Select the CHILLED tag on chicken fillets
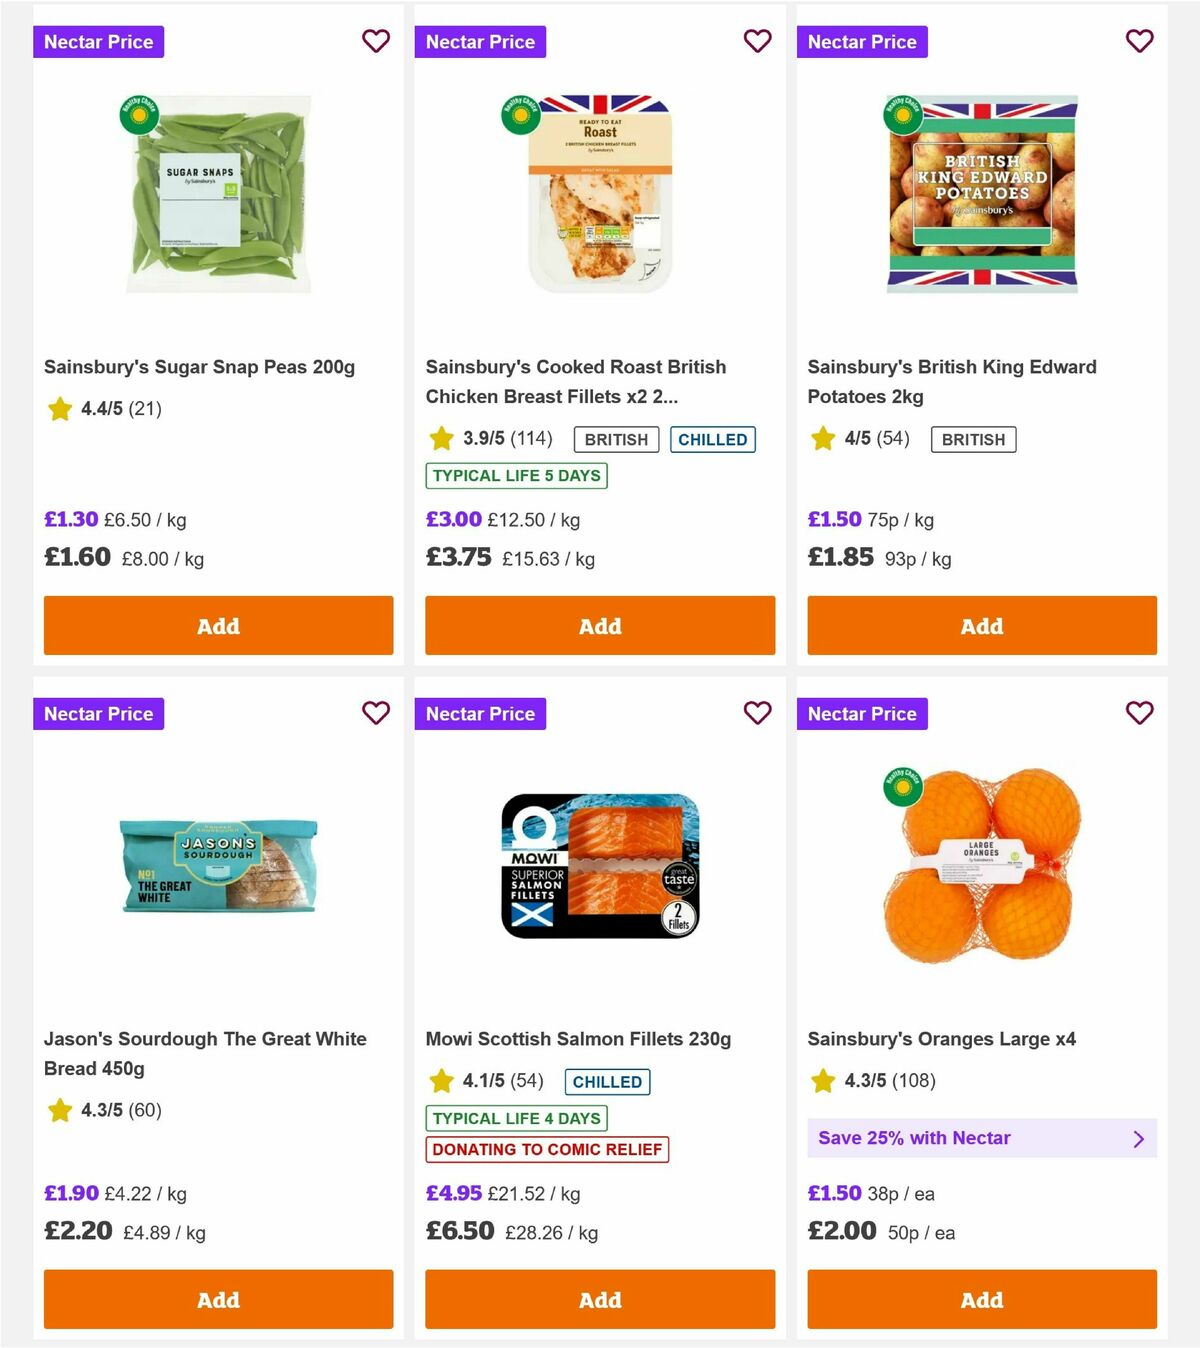Screen dimensions: 1200x1348 pos(712,438)
